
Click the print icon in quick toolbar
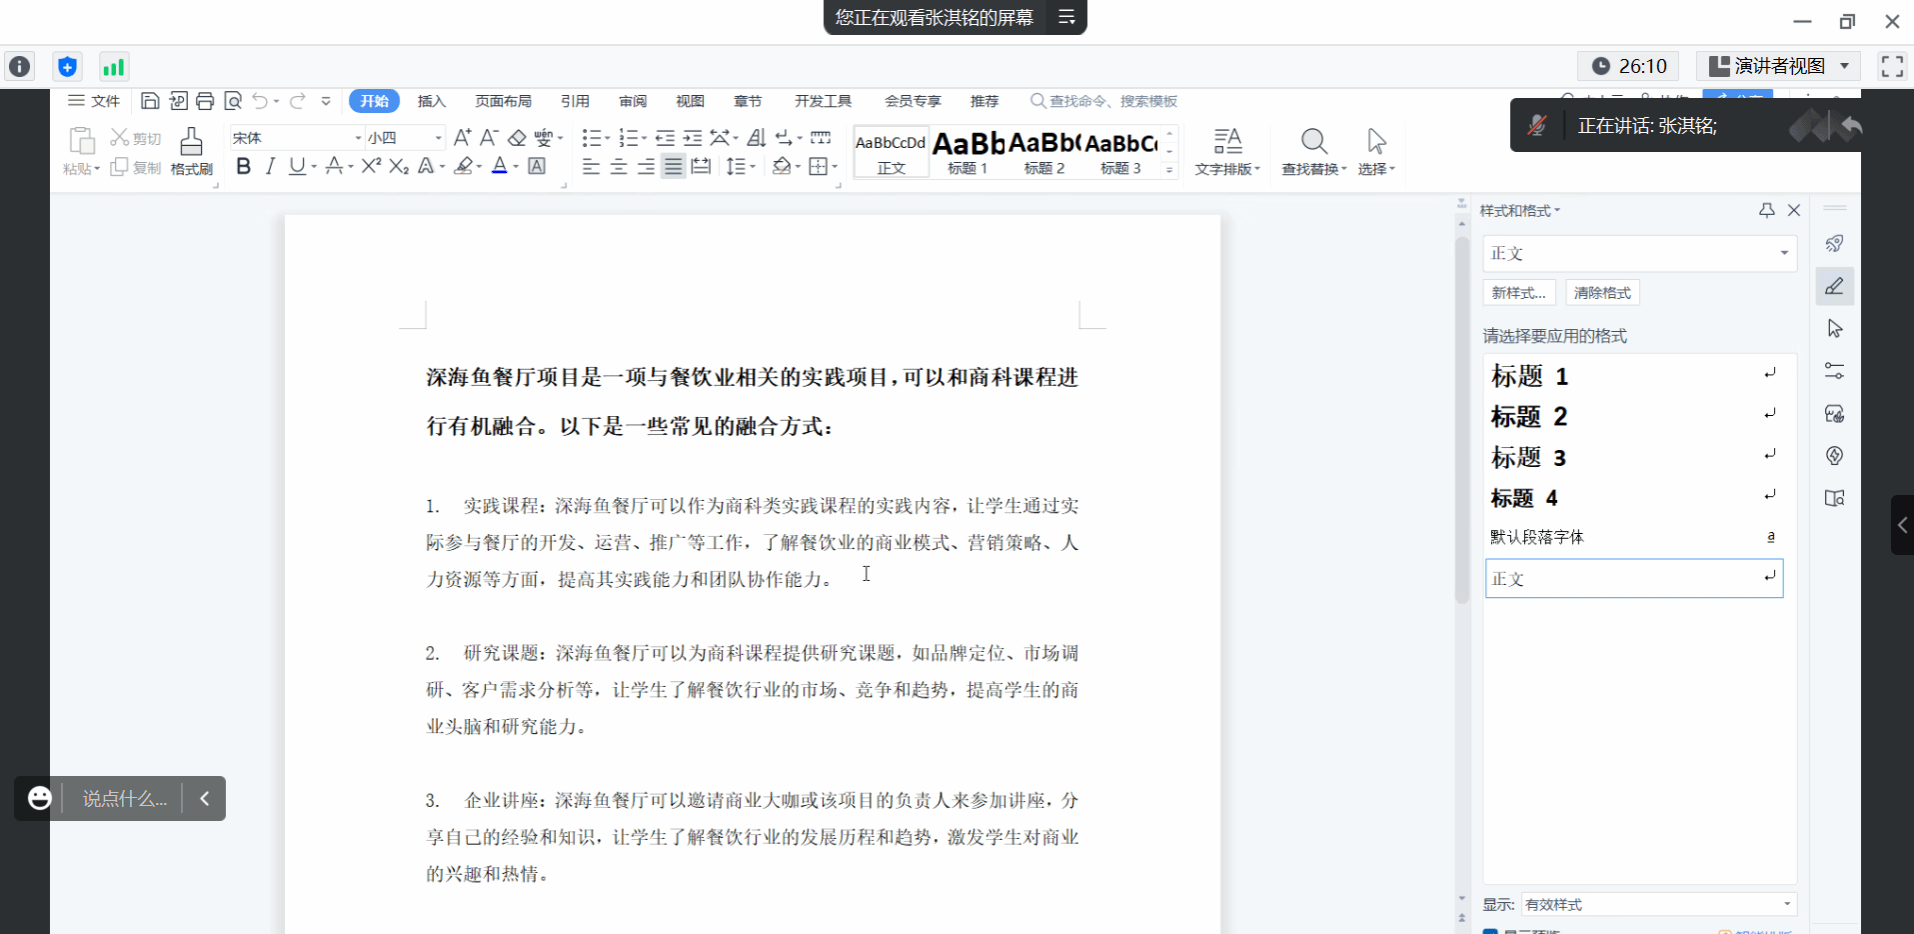click(205, 101)
